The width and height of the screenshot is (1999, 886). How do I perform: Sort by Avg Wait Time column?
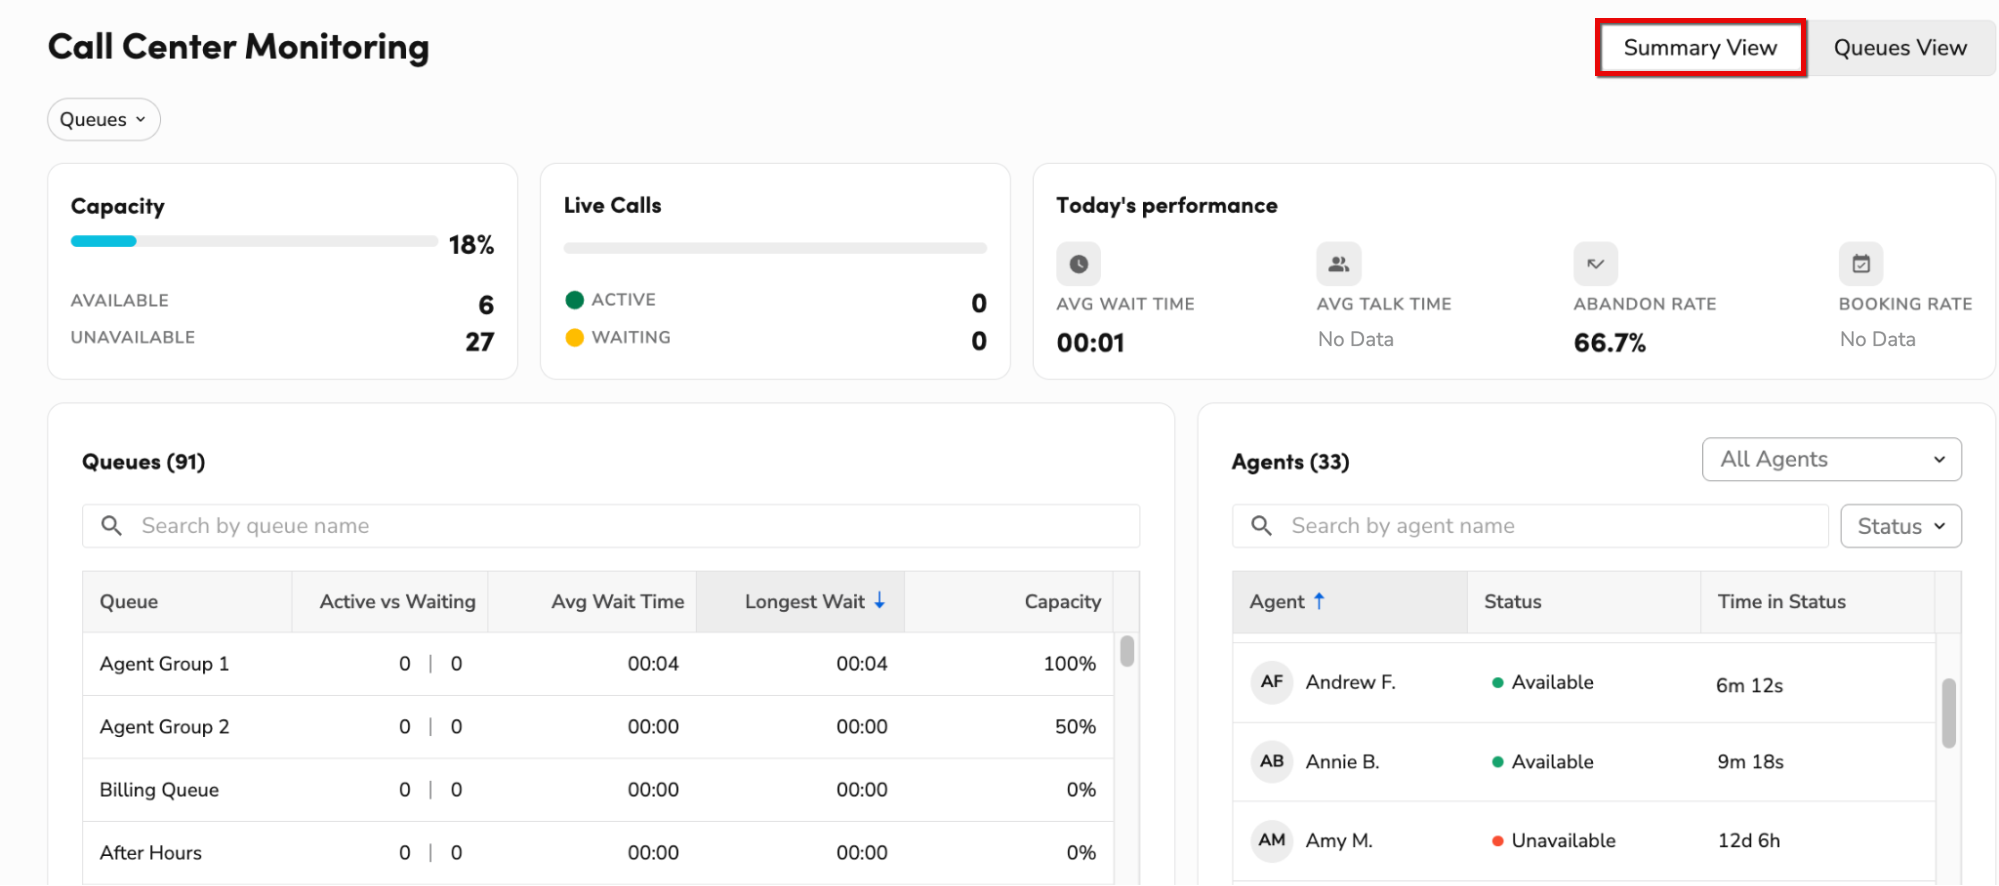592,602
